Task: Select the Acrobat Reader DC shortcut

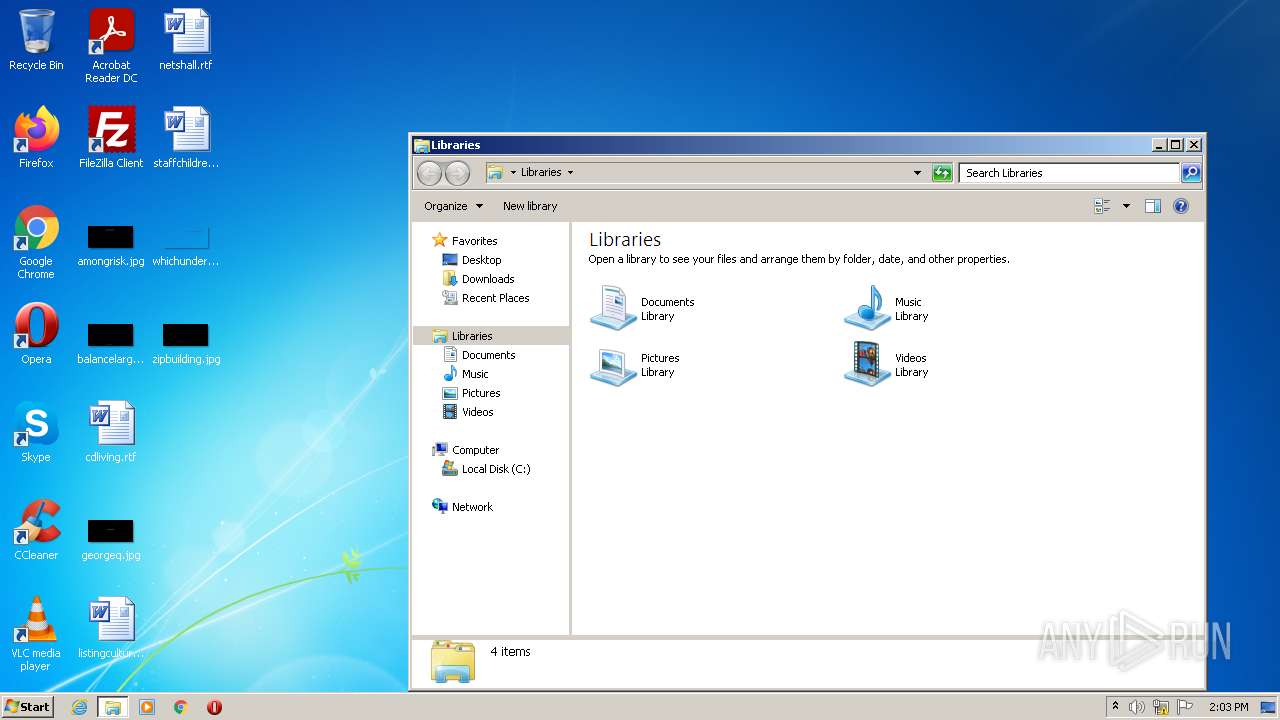Action: pos(111,46)
